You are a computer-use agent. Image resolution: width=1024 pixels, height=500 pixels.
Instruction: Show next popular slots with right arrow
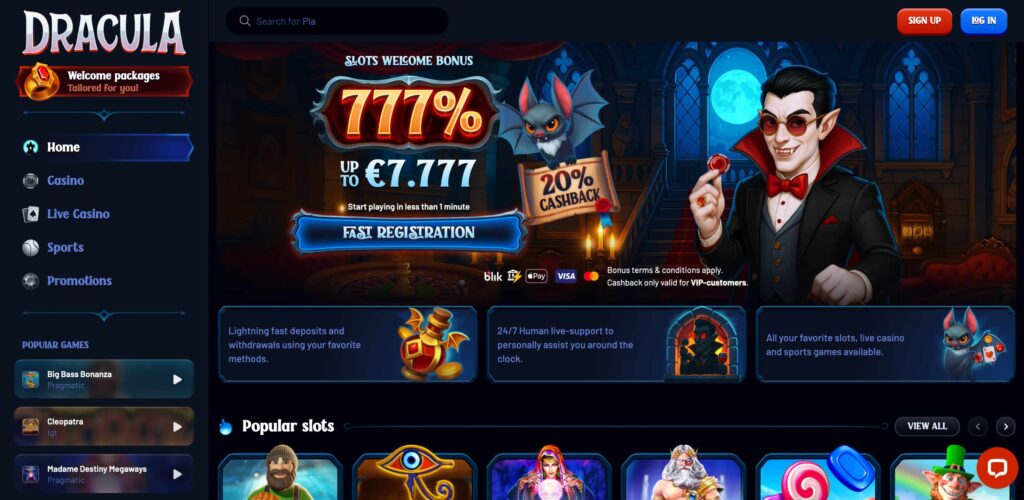[1006, 426]
